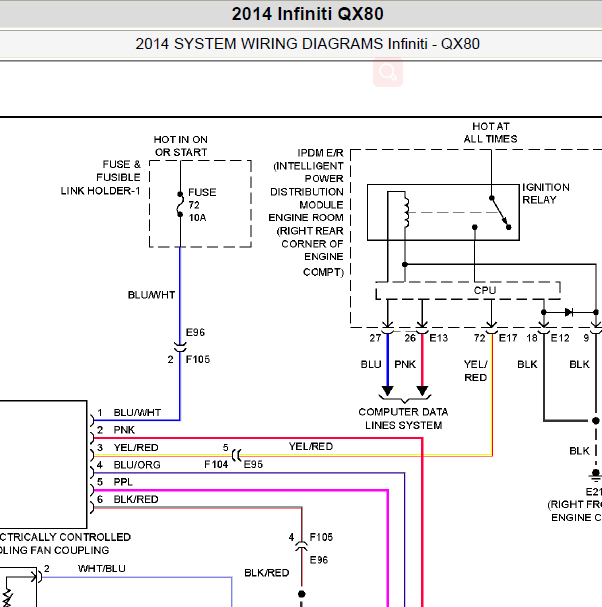
Task: Click the E96/F105 connector pin 2 symbol
Action: pos(180,347)
